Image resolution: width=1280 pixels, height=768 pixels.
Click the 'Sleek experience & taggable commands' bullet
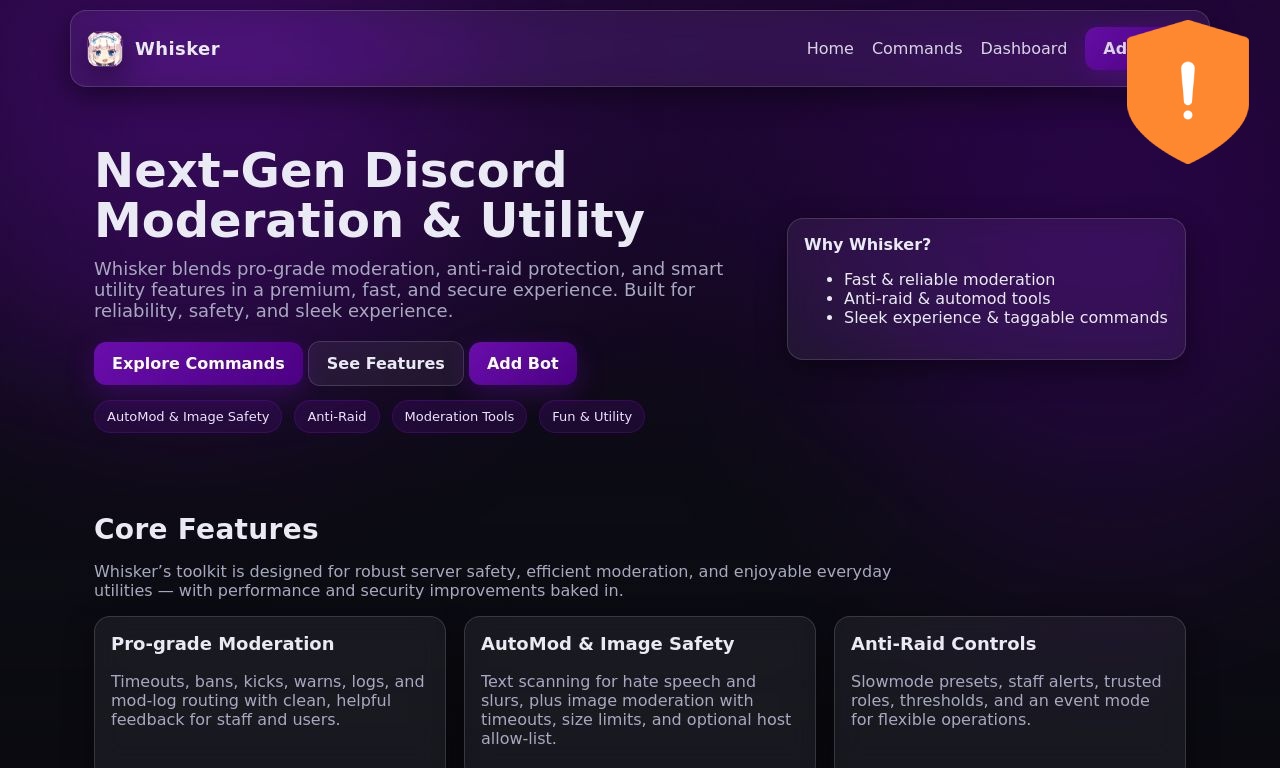pyautogui.click(x=1006, y=318)
